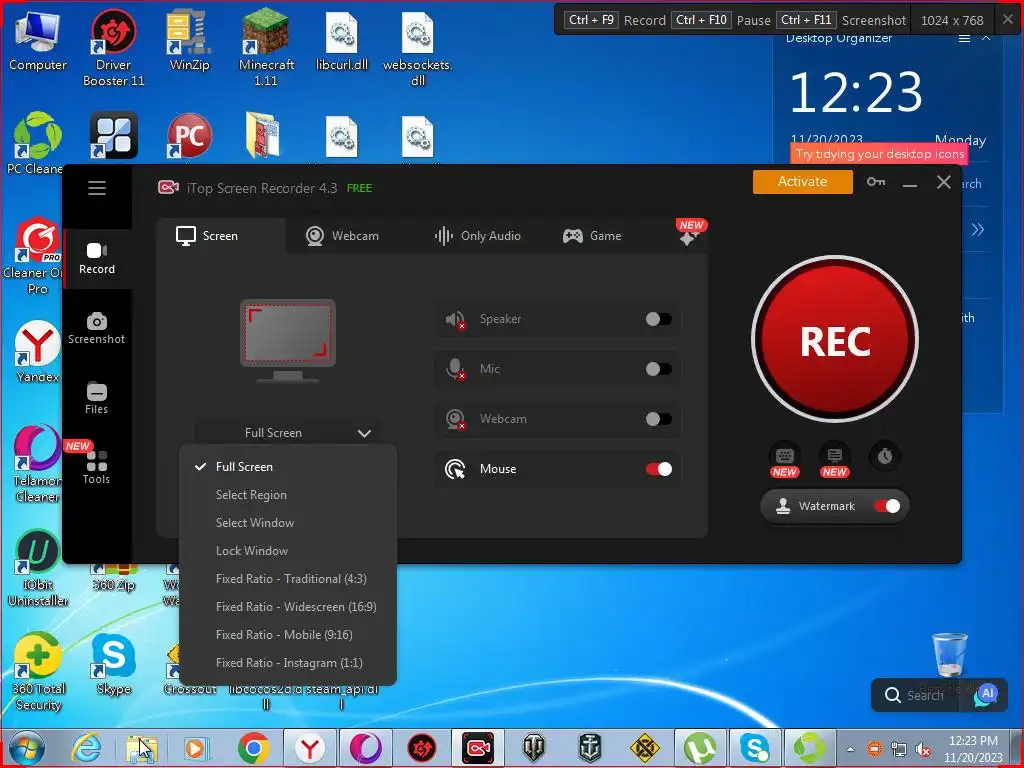
Task: Open the Files section in the sidebar
Action: click(97, 398)
